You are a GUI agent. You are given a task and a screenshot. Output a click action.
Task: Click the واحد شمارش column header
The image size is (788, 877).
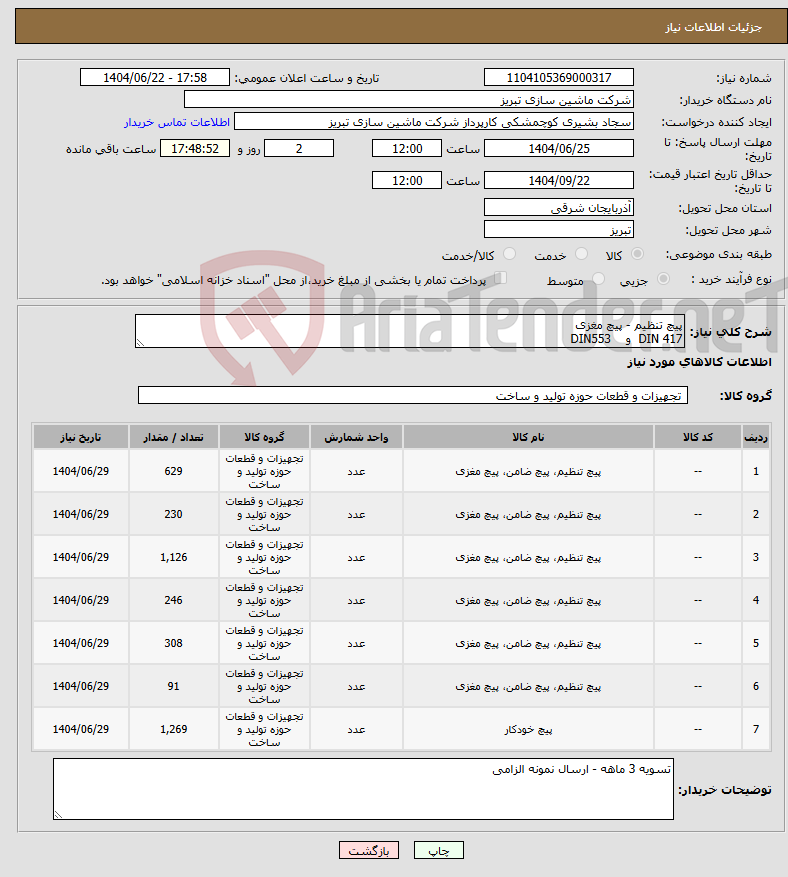point(356,437)
